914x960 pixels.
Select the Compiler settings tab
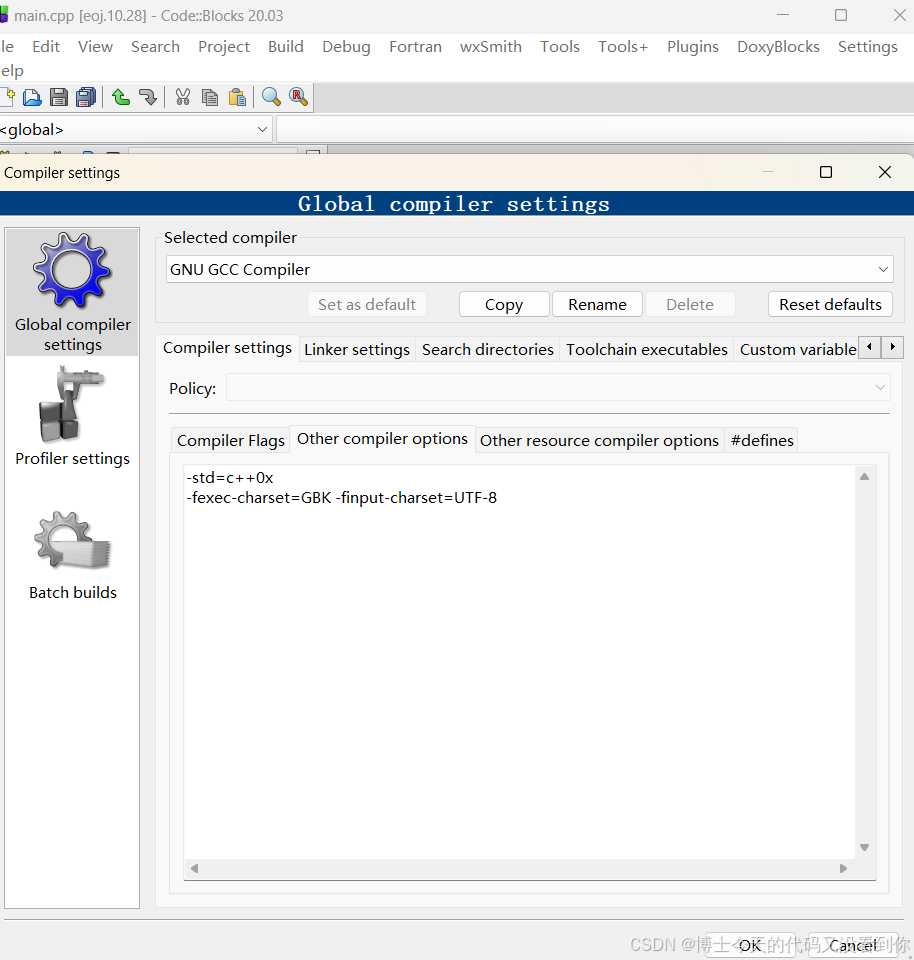[x=228, y=348]
